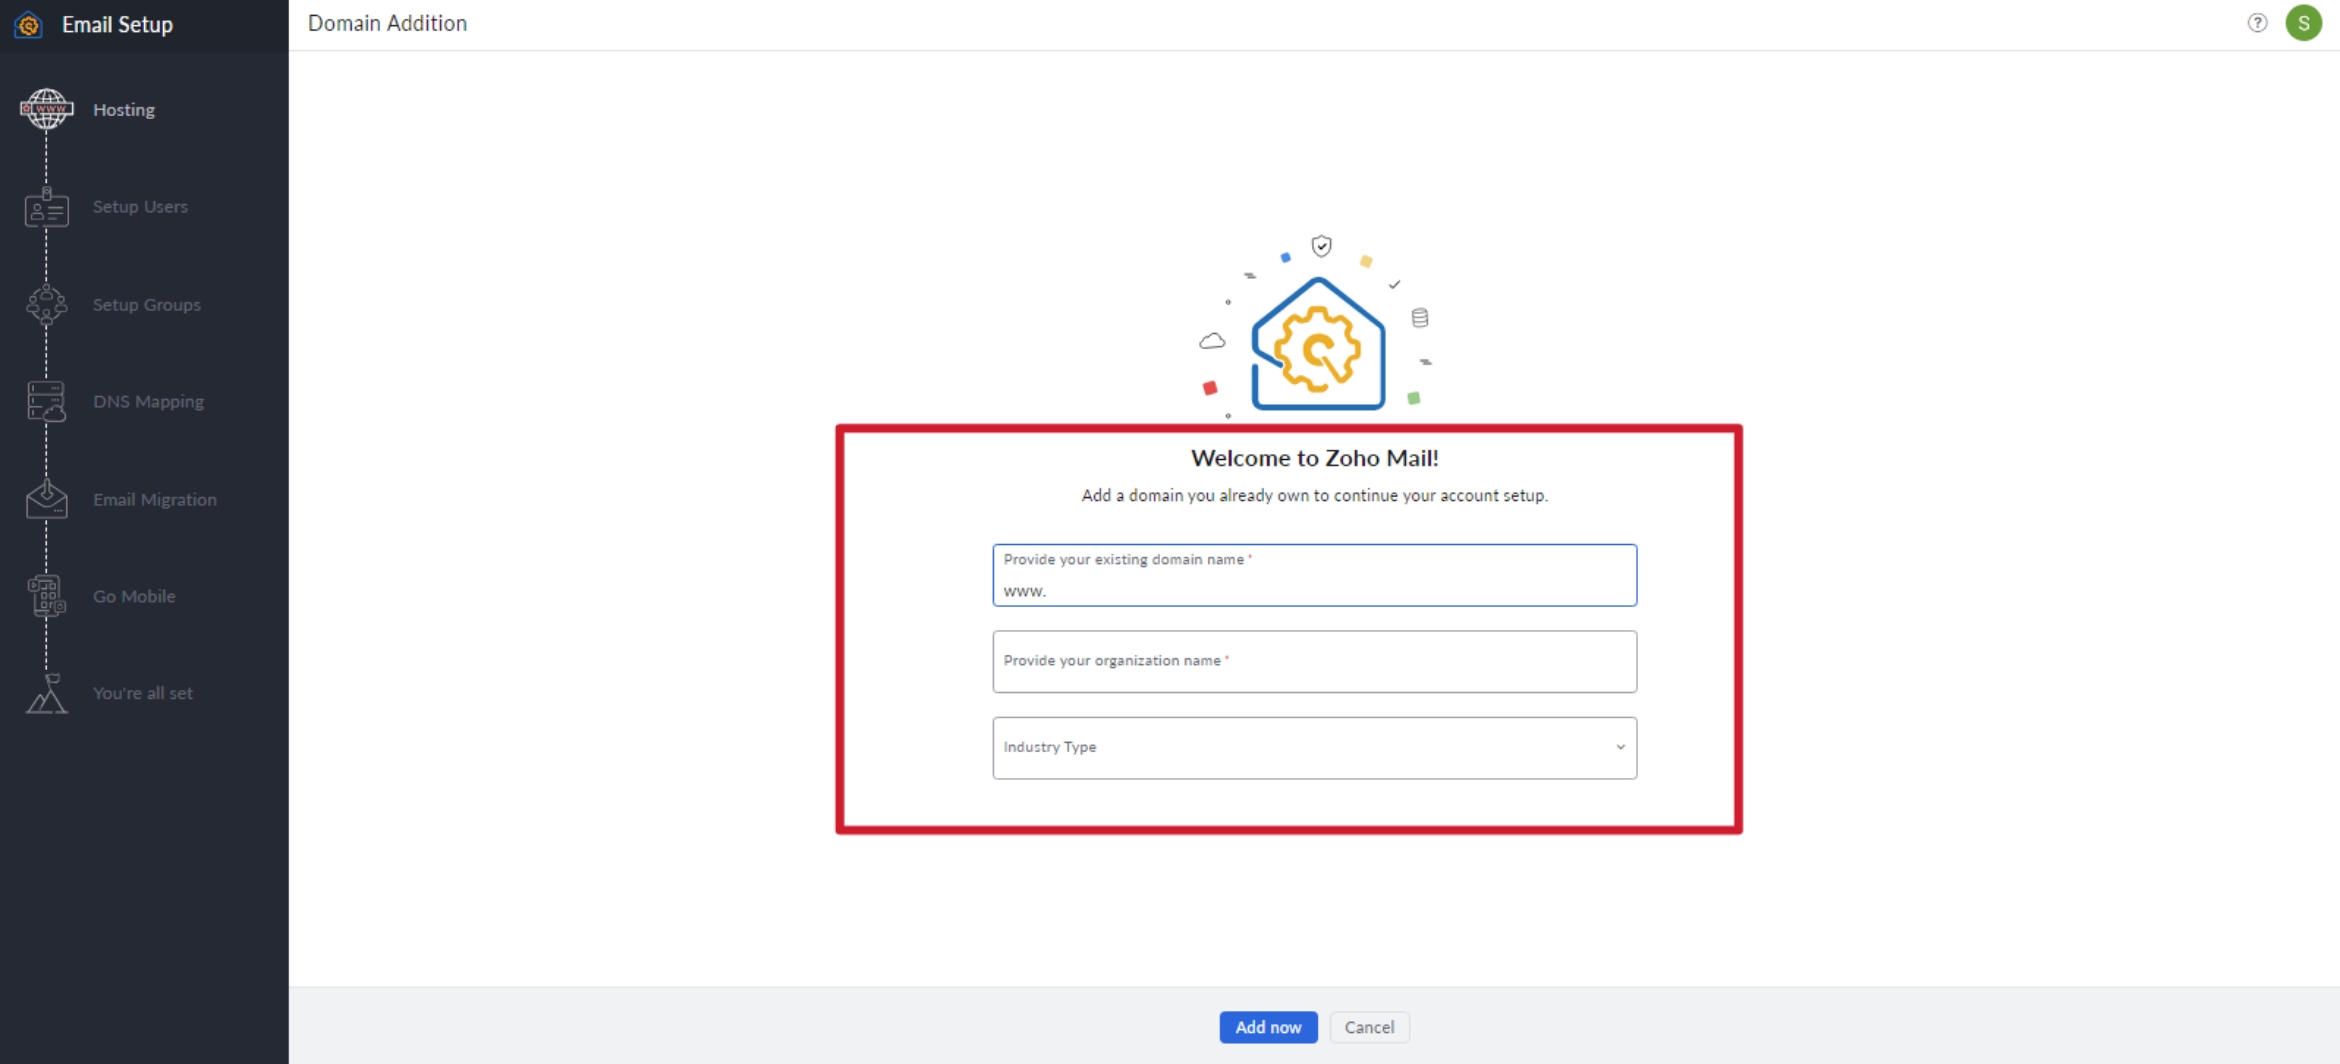Focus the organization name field

1314,661
